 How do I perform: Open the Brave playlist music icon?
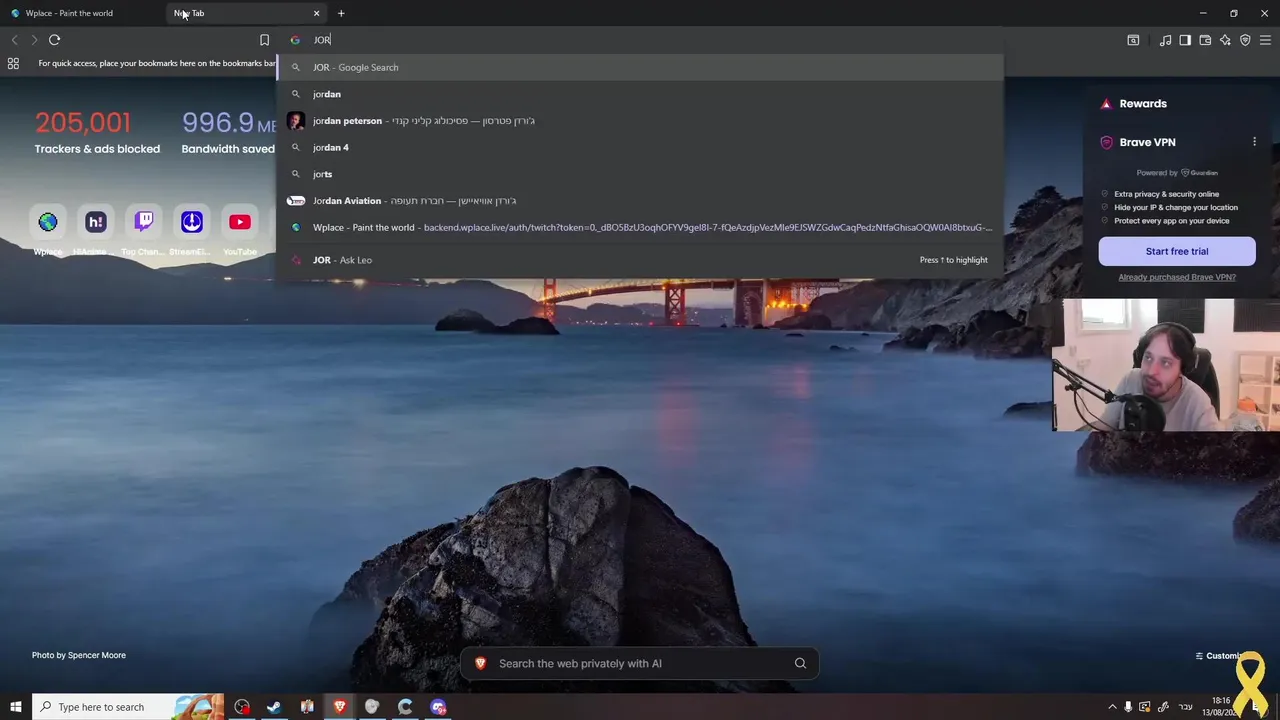(x=1165, y=40)
